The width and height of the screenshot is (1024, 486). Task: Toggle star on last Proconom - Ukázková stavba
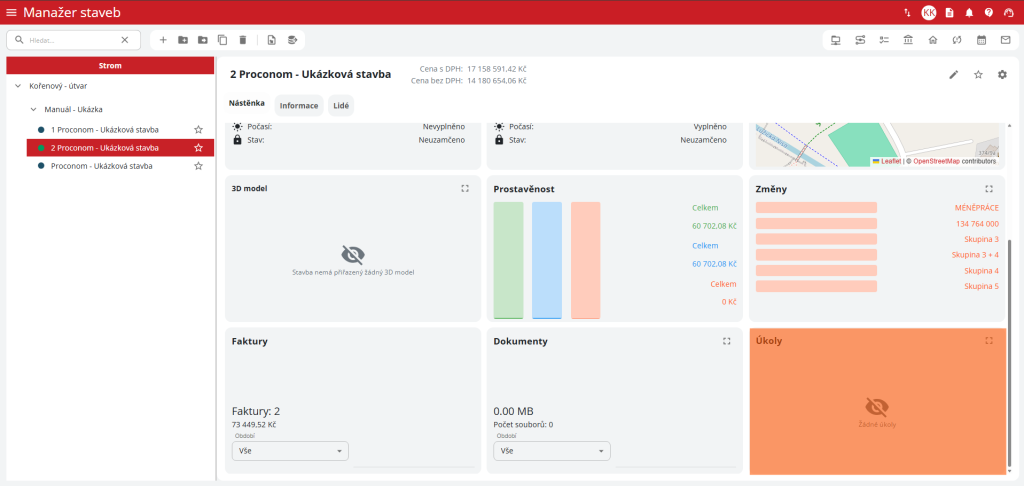198,166
